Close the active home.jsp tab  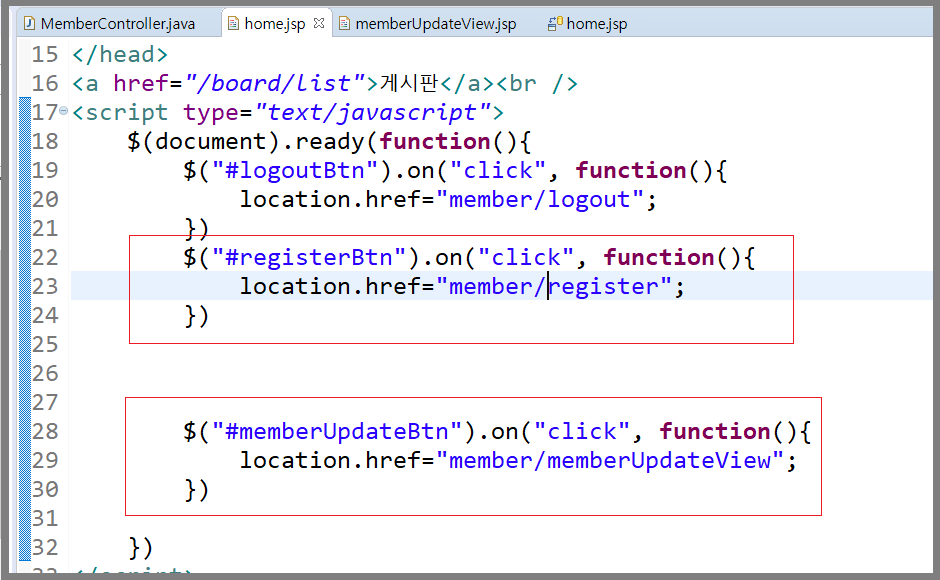[x=319, y=23]
